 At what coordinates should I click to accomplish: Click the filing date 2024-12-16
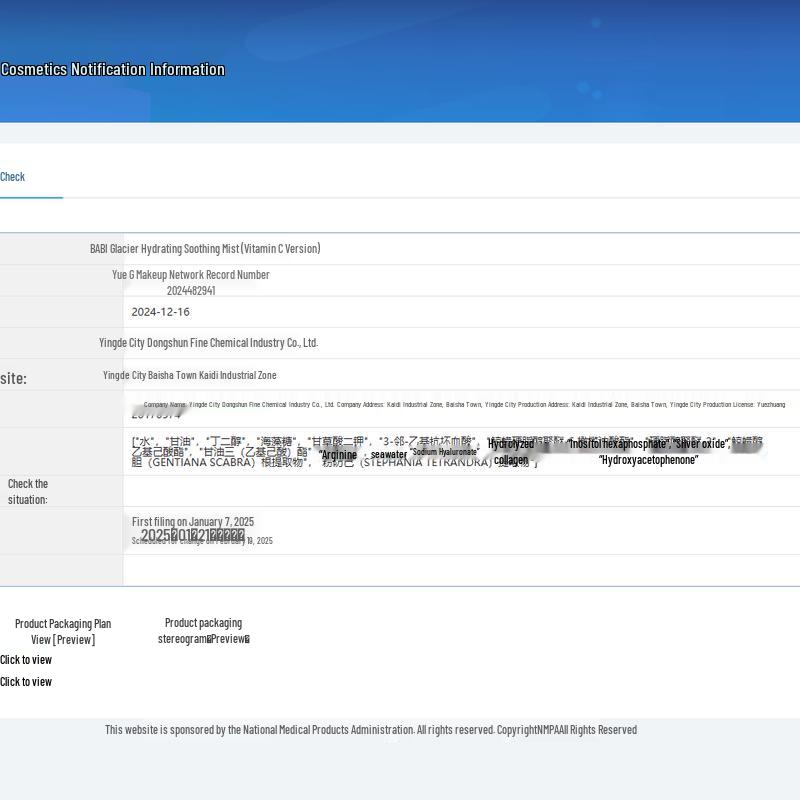pos(160,312)
